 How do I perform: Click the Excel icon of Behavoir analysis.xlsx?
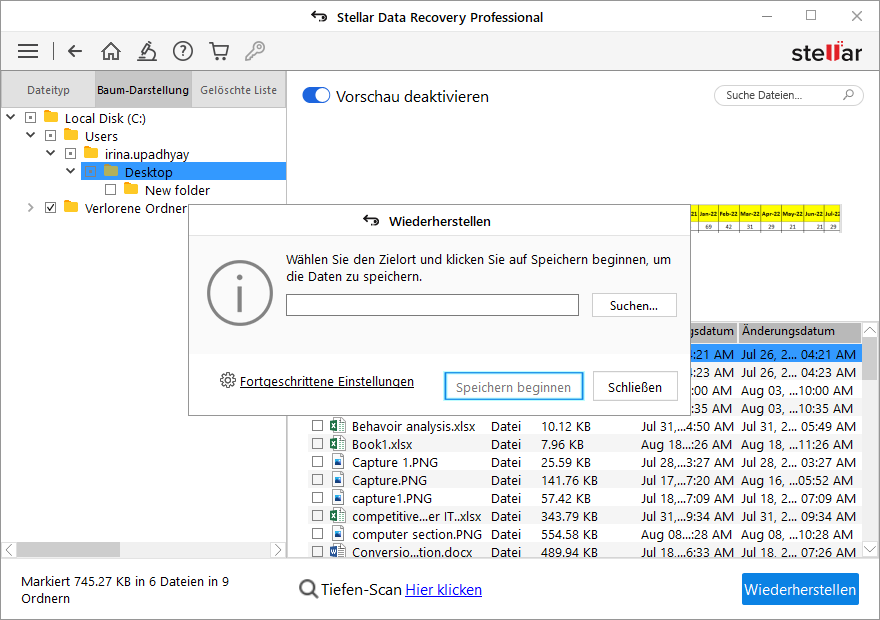click(x=337, y=426)
